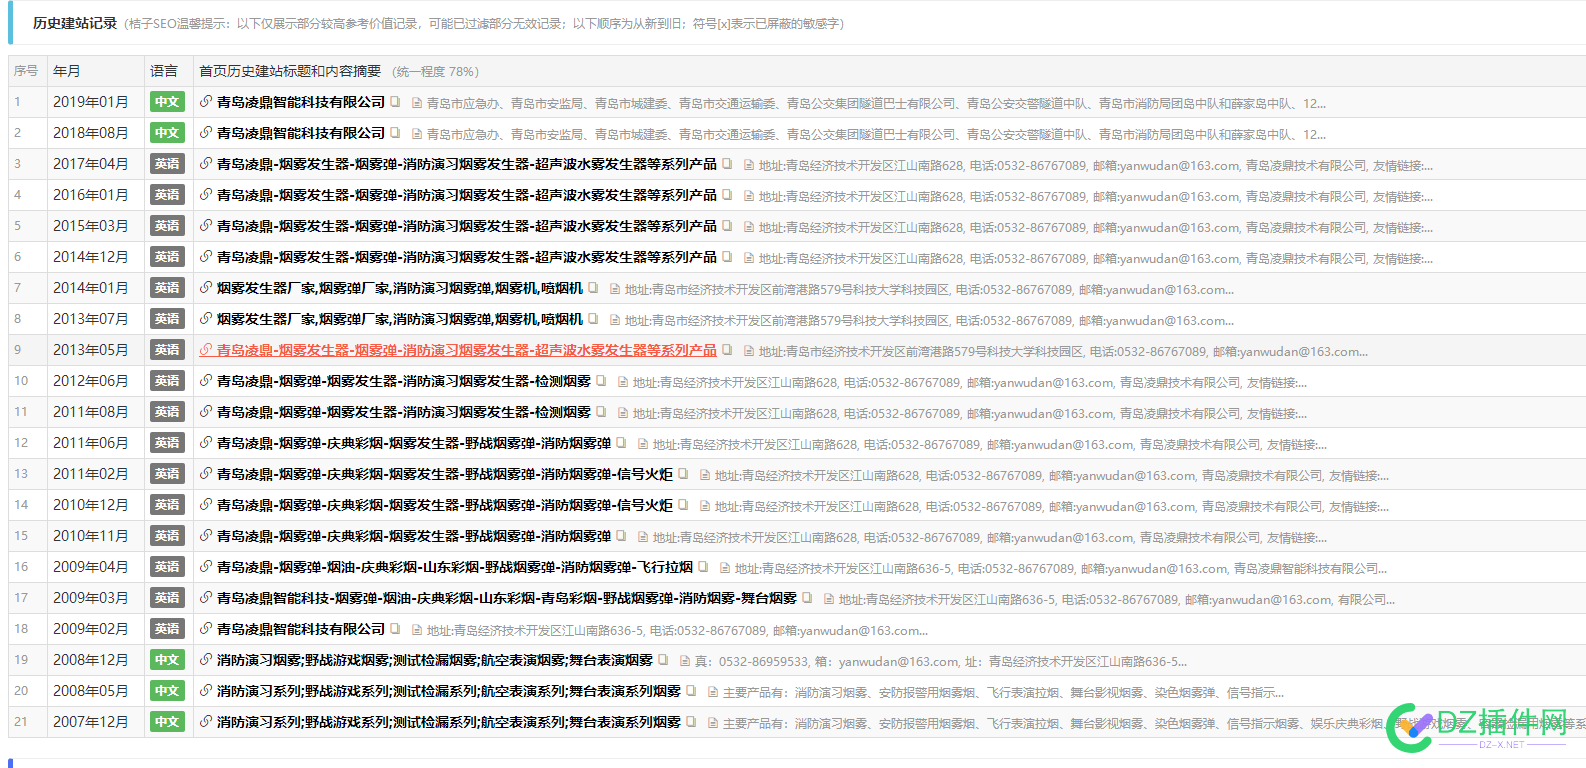Open the 飞行拉烟 title from 2009年04月
1586x768 pixels.
pos(455,567)
